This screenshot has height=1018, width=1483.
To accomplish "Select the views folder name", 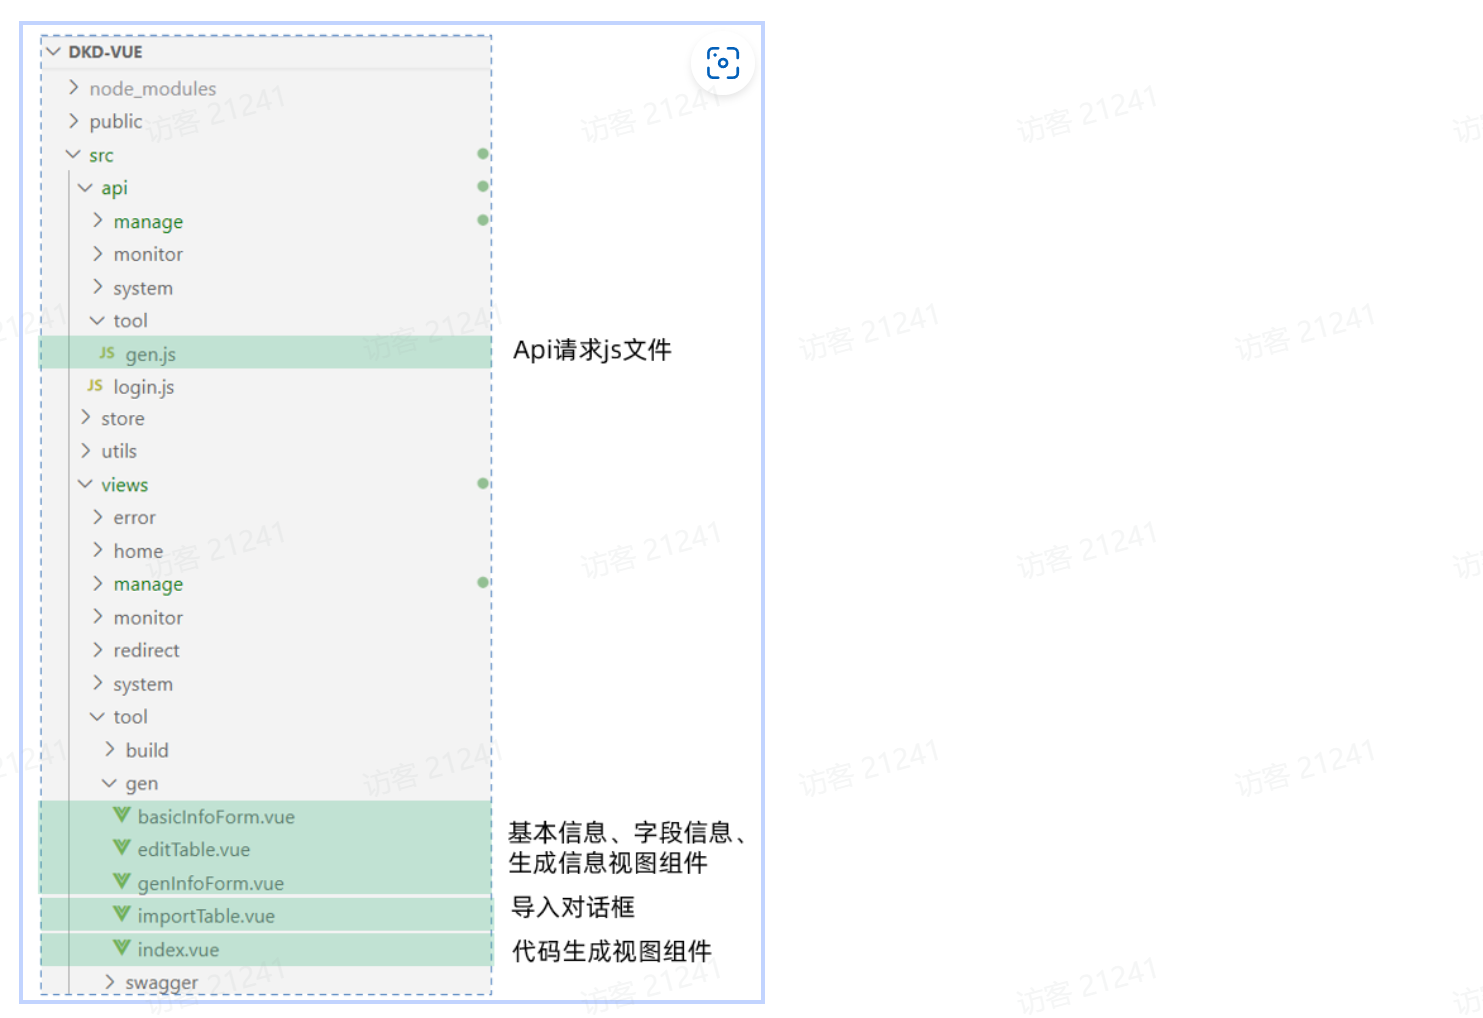I will pos(124,485).
